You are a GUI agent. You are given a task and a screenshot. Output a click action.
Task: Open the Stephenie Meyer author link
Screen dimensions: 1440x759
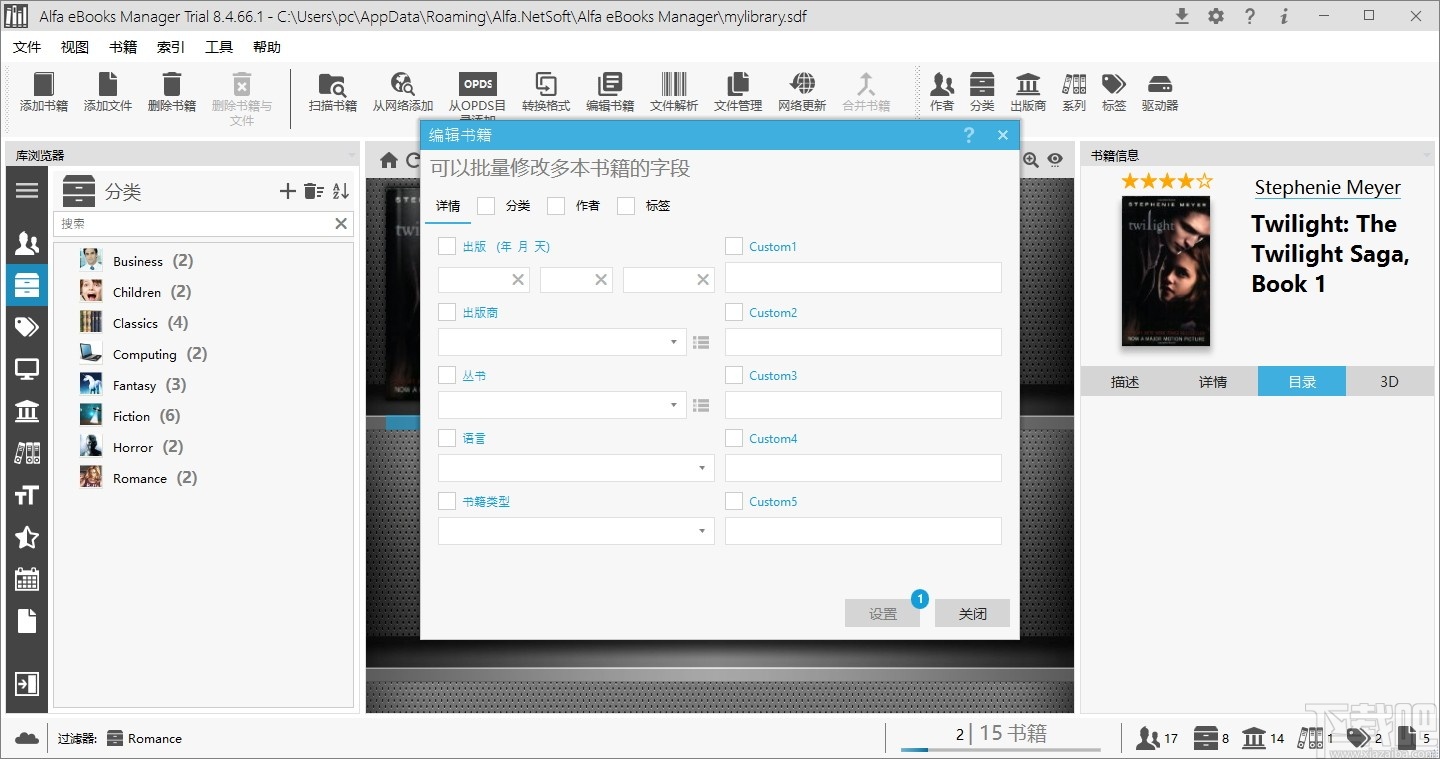tap(1327, 187)
